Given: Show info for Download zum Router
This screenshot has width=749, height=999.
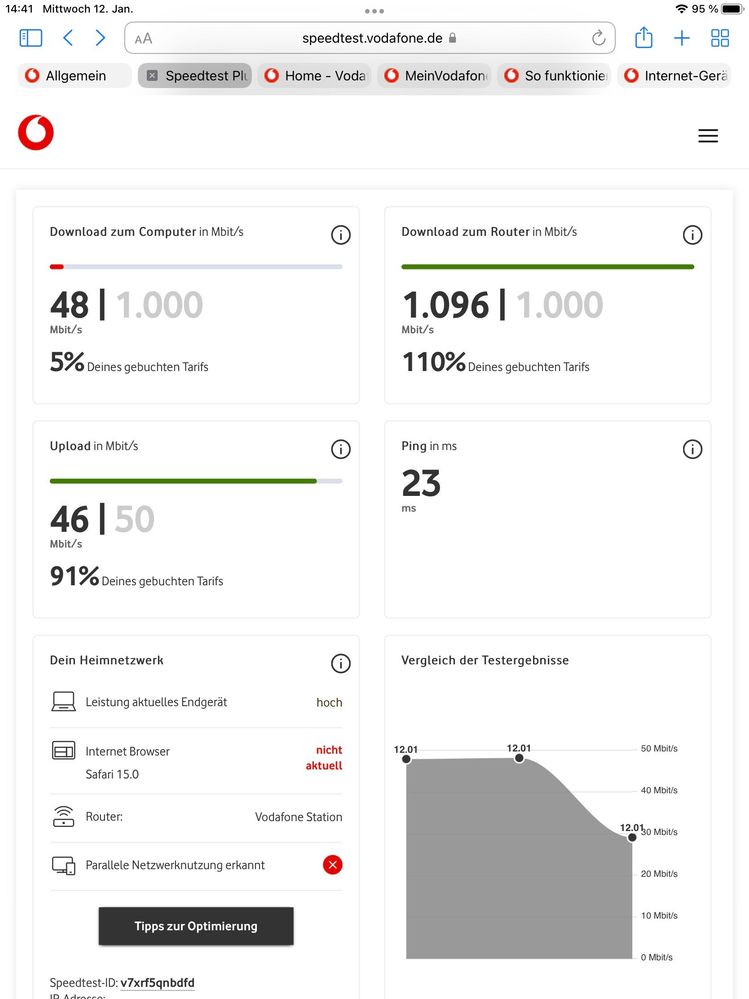Looking at the screenshot, I should [x=692, y=235].
